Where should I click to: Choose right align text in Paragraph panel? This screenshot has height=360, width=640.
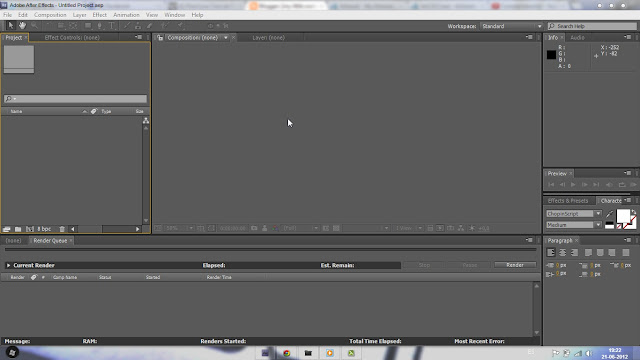pyautogui.click(x=574, y=253)
